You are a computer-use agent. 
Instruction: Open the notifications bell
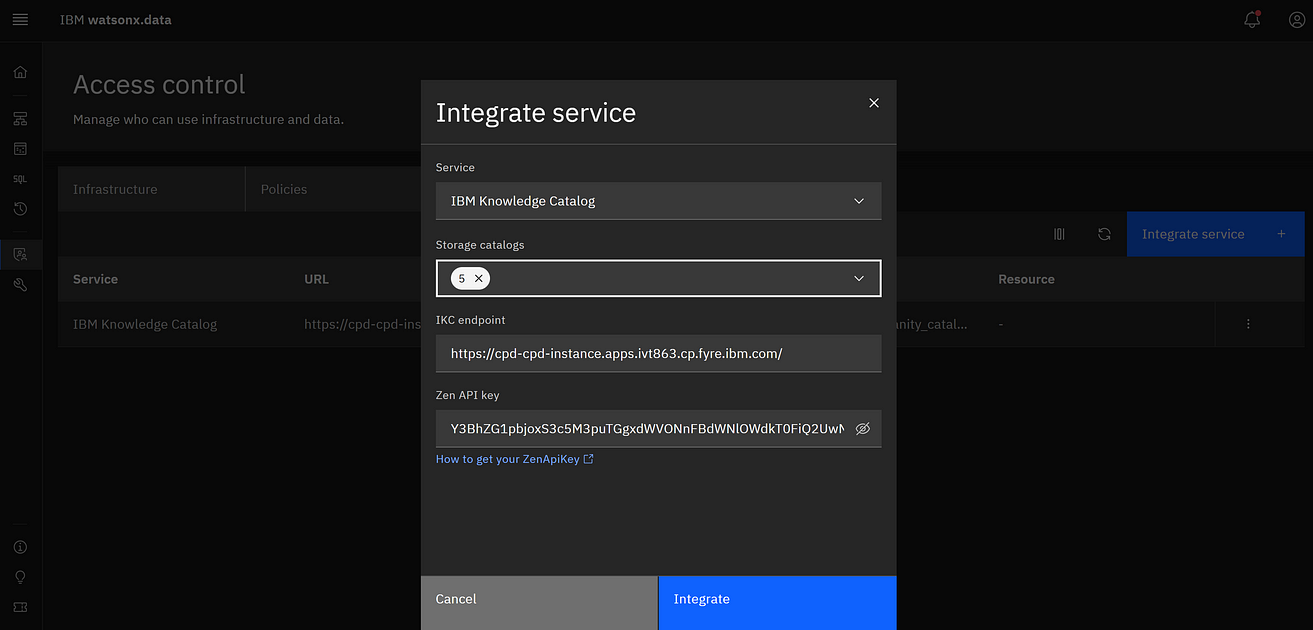coord(1252,20)
